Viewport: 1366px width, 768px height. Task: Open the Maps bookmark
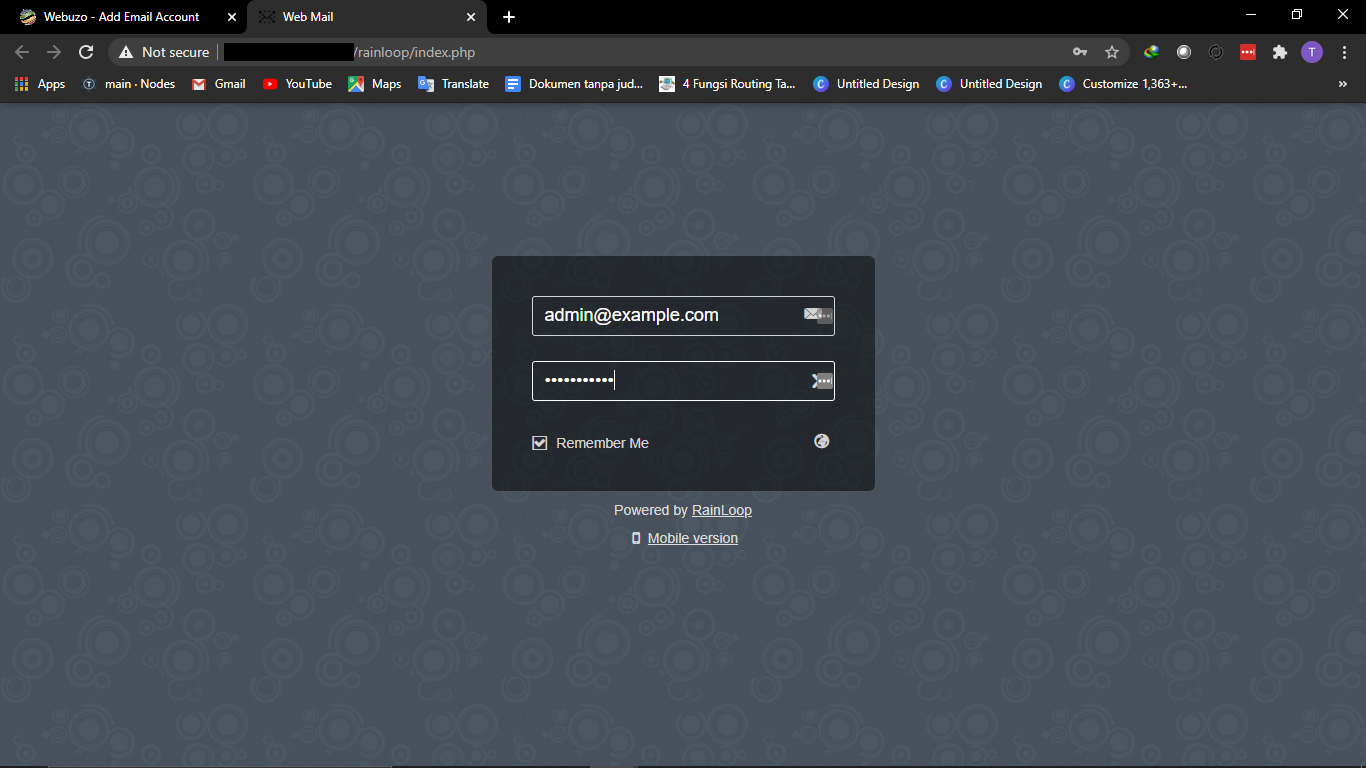point(374,84)
